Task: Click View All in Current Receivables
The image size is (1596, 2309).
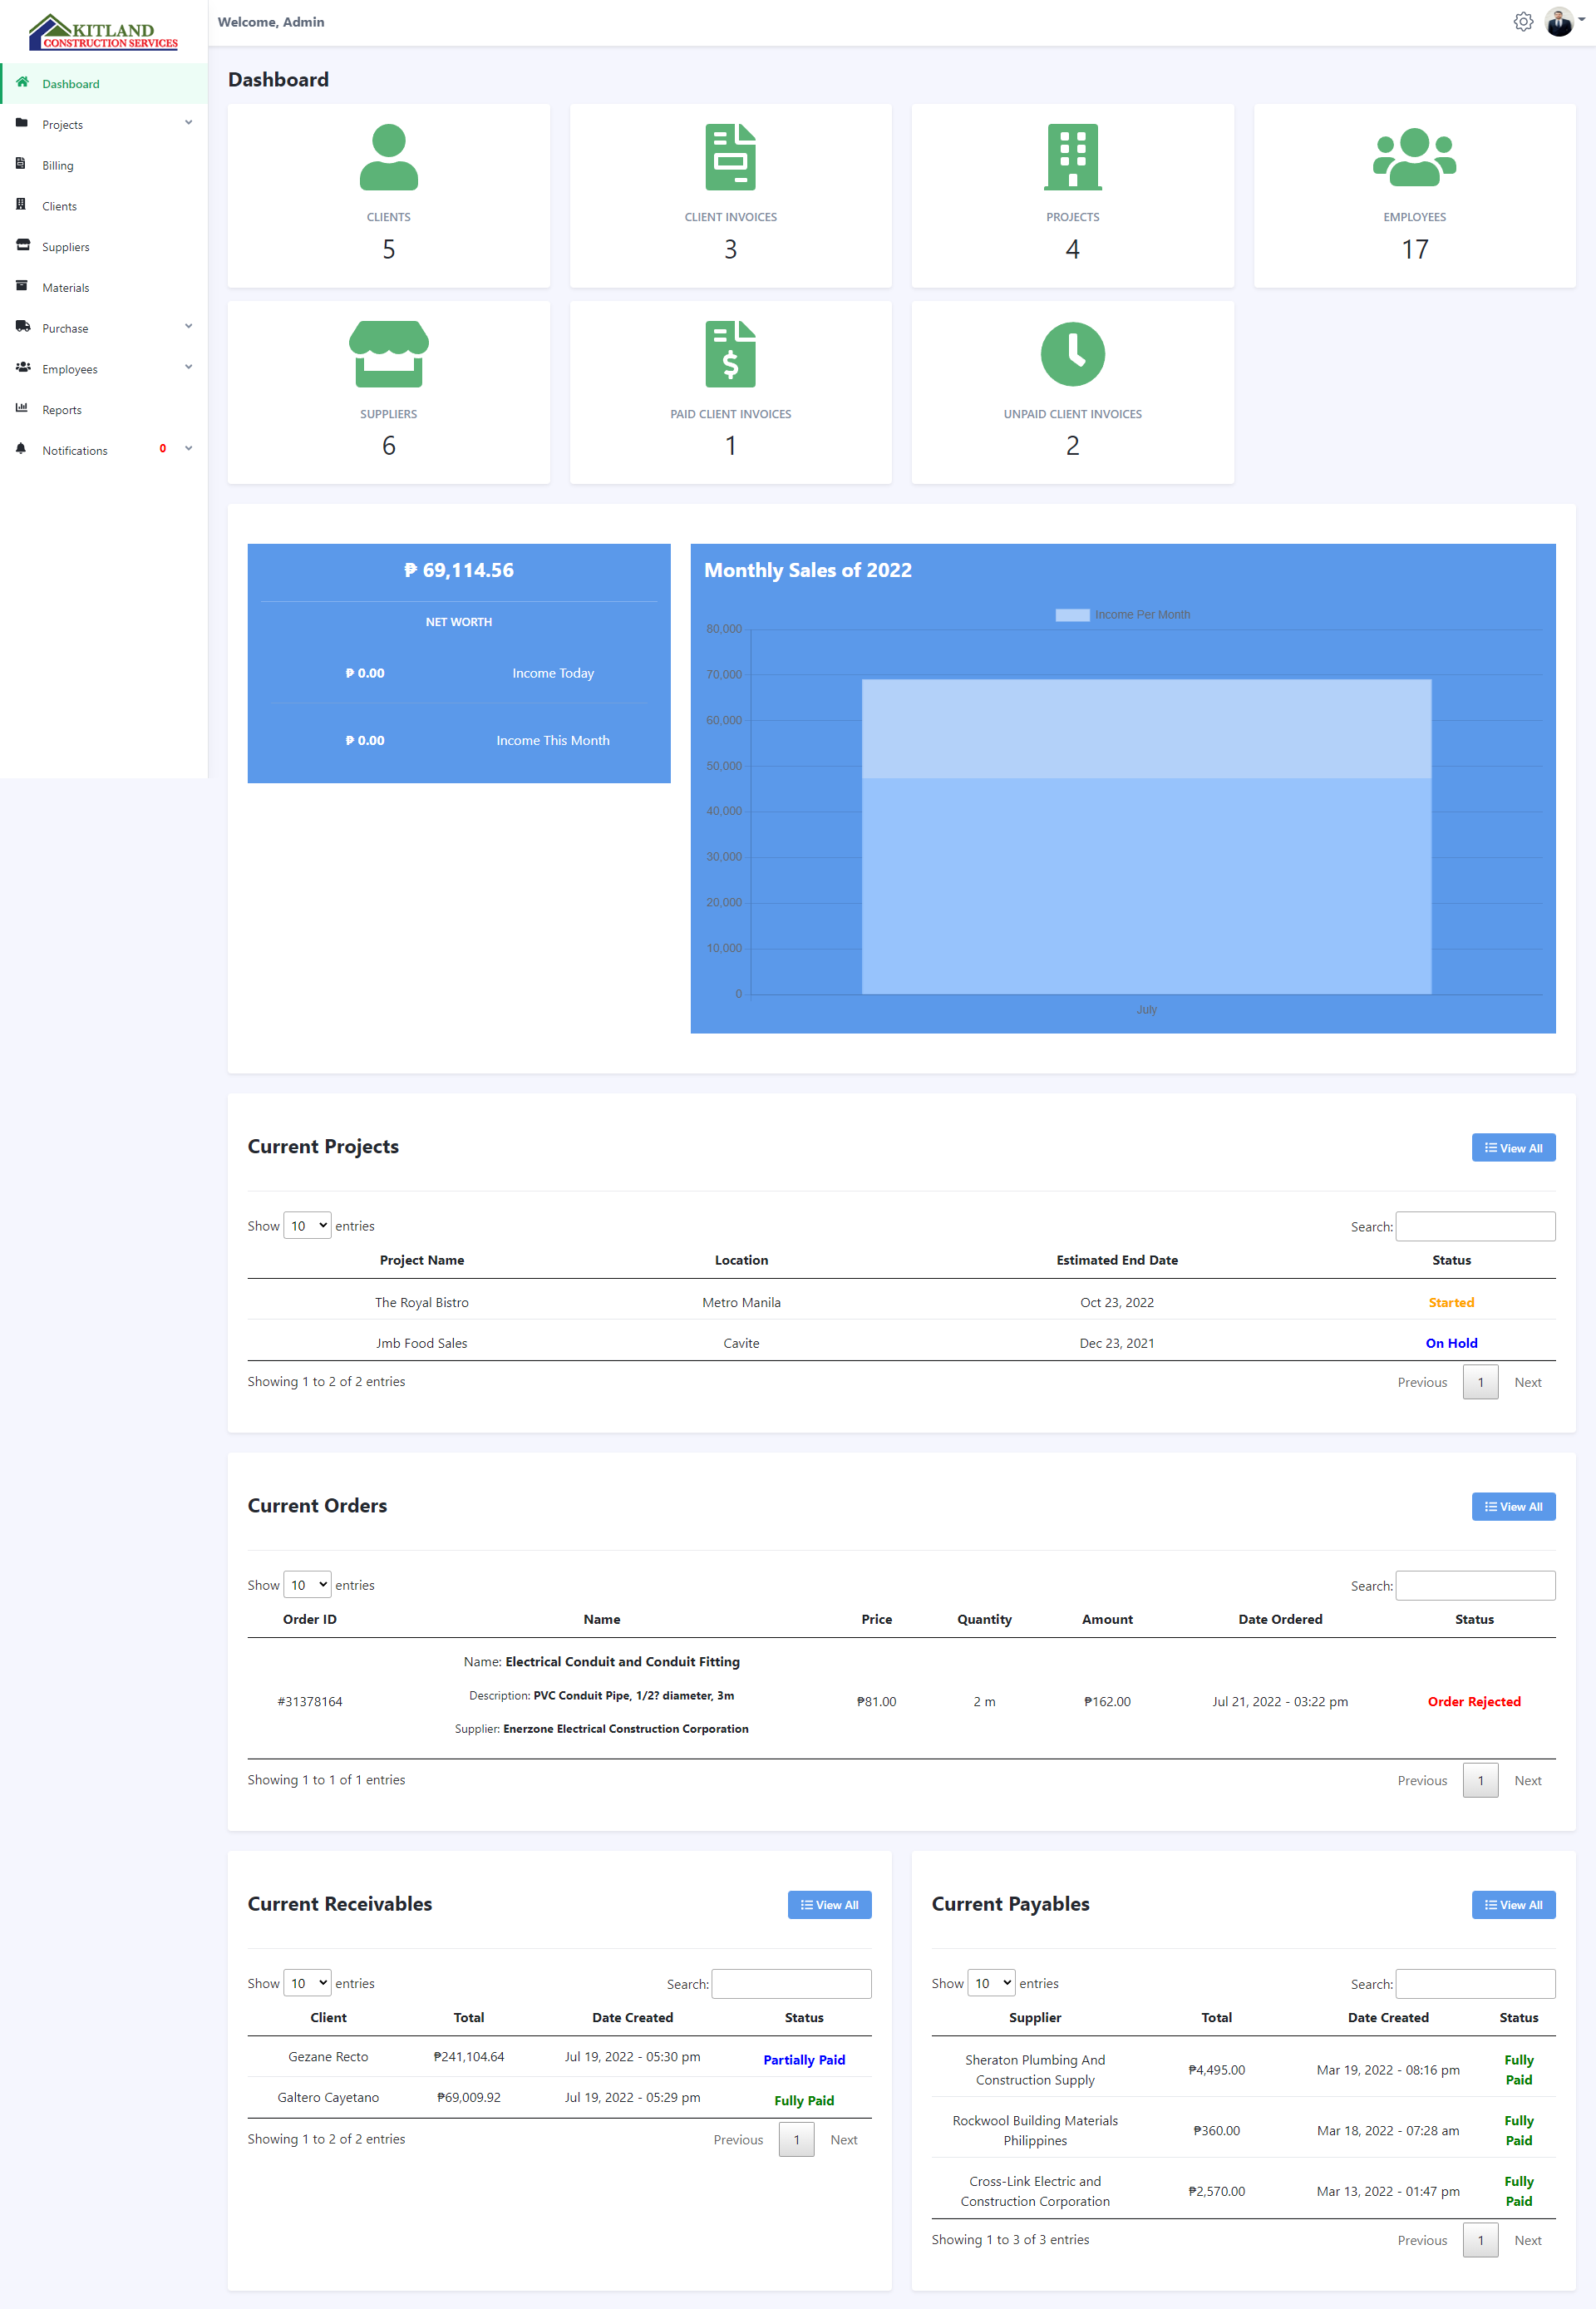Action: click(x=828, y=1904)
